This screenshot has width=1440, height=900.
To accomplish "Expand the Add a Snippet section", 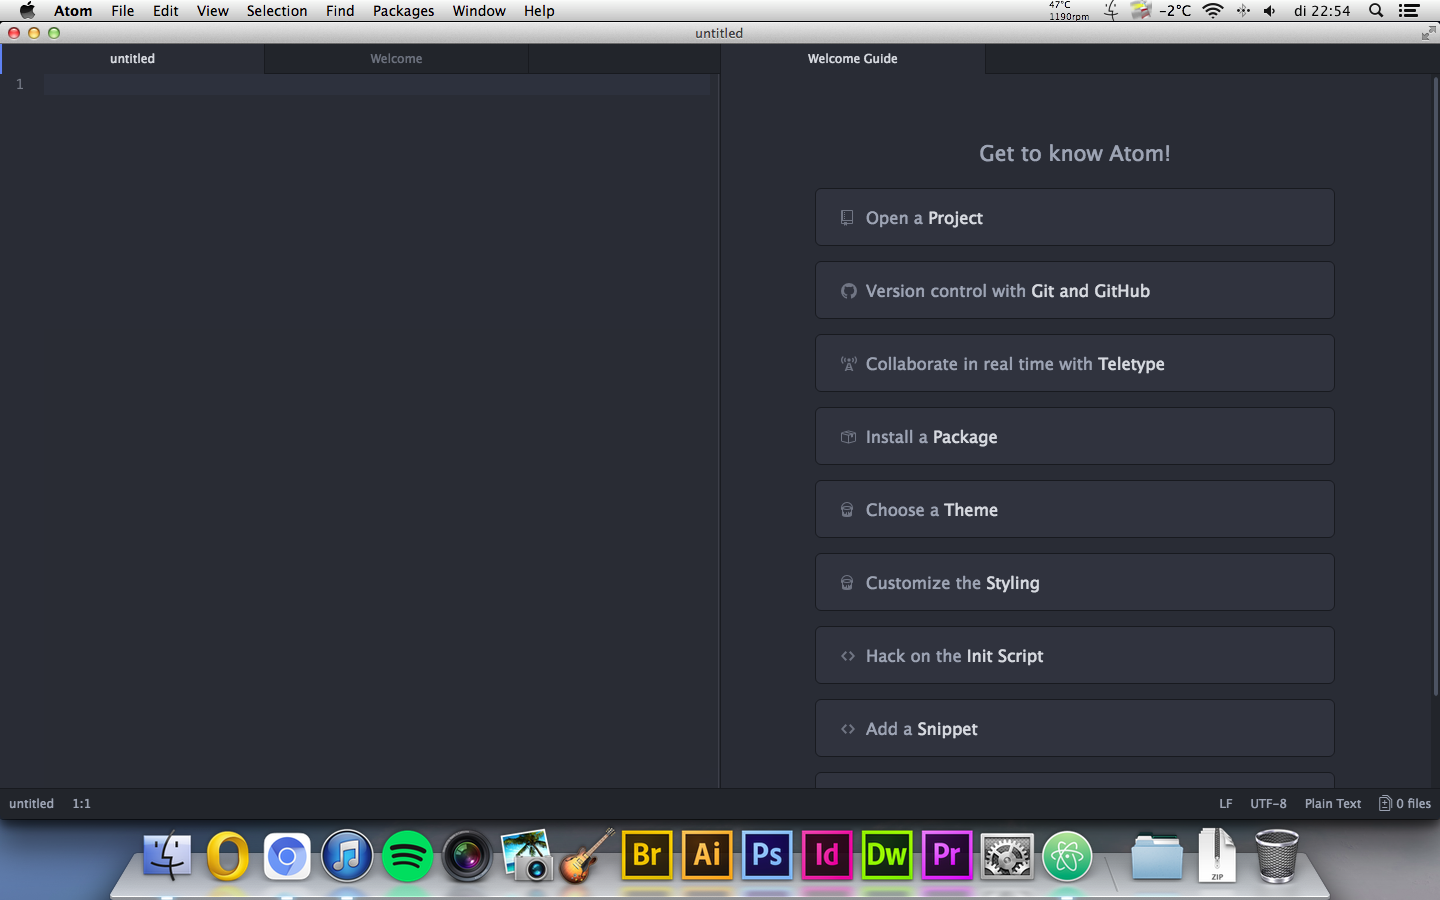I will pos(1075,728).
